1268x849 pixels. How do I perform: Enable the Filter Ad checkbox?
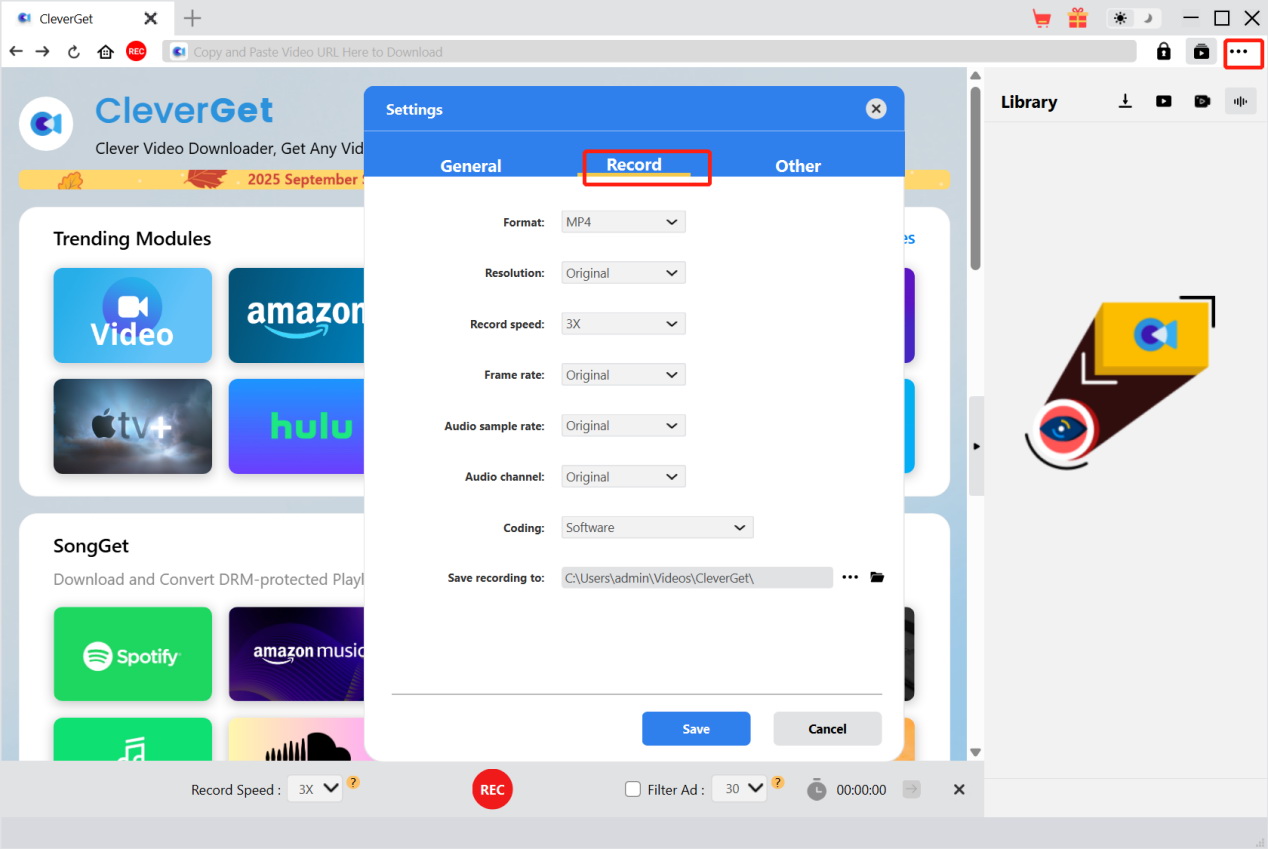[633, 789]
